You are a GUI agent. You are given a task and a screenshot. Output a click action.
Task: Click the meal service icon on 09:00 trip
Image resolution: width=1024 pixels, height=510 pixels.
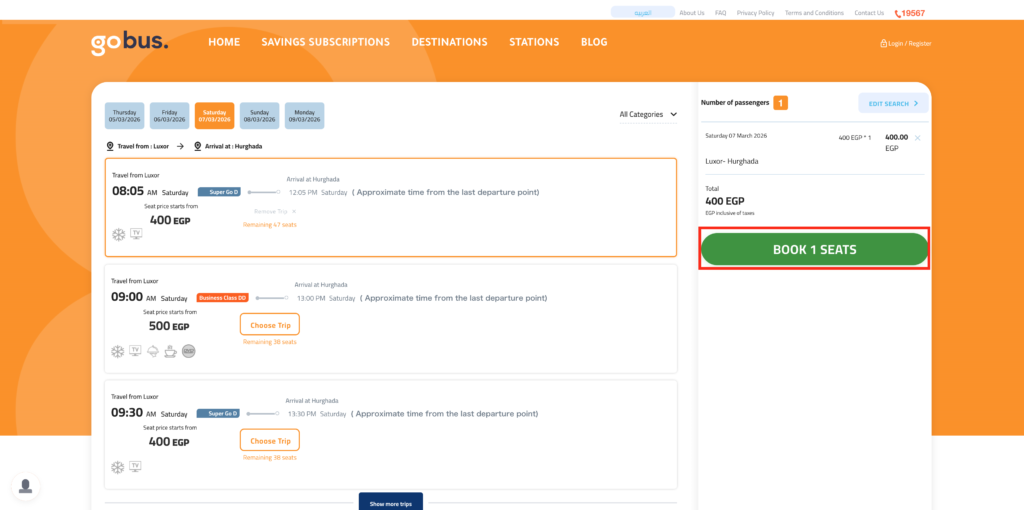coord(153,351)
